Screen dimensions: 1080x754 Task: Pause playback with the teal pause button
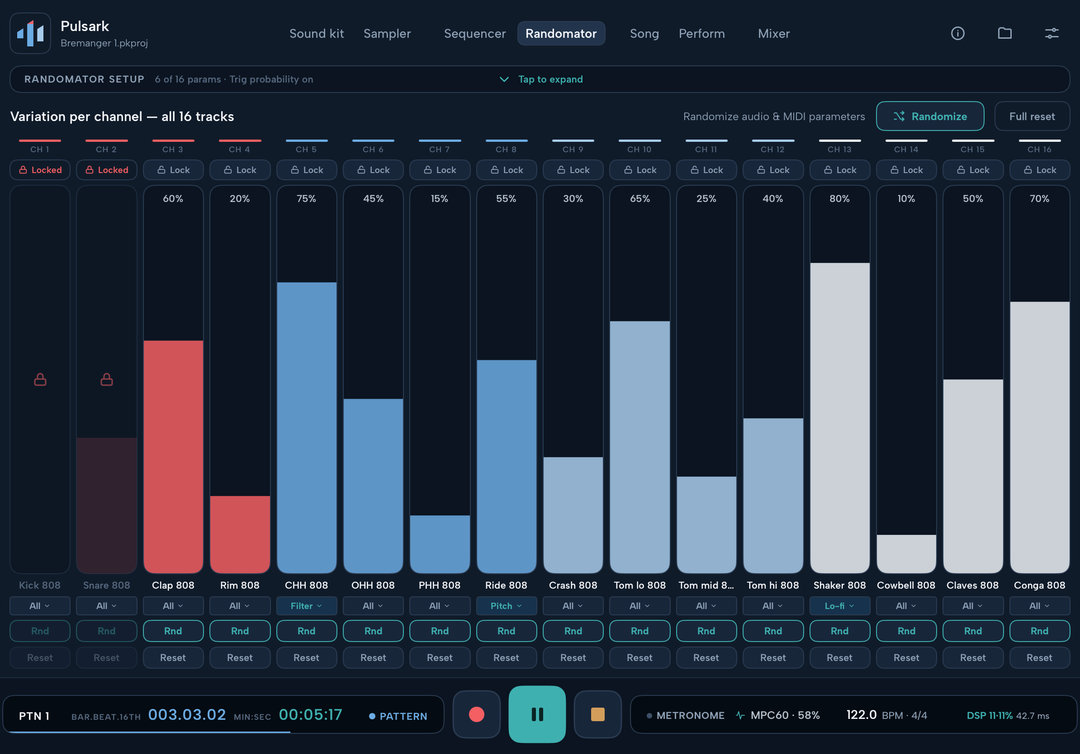[x=537, y=715]
